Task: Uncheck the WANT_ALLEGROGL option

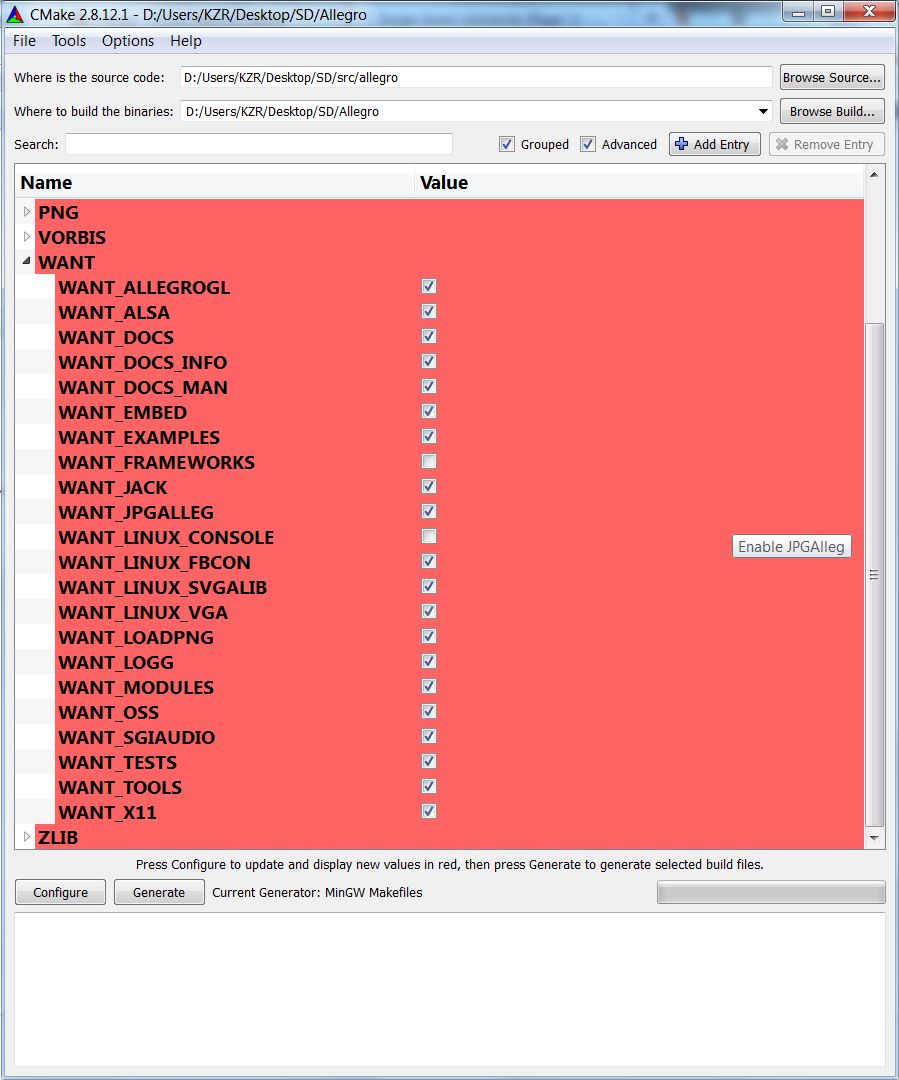Action: (428, 287)
